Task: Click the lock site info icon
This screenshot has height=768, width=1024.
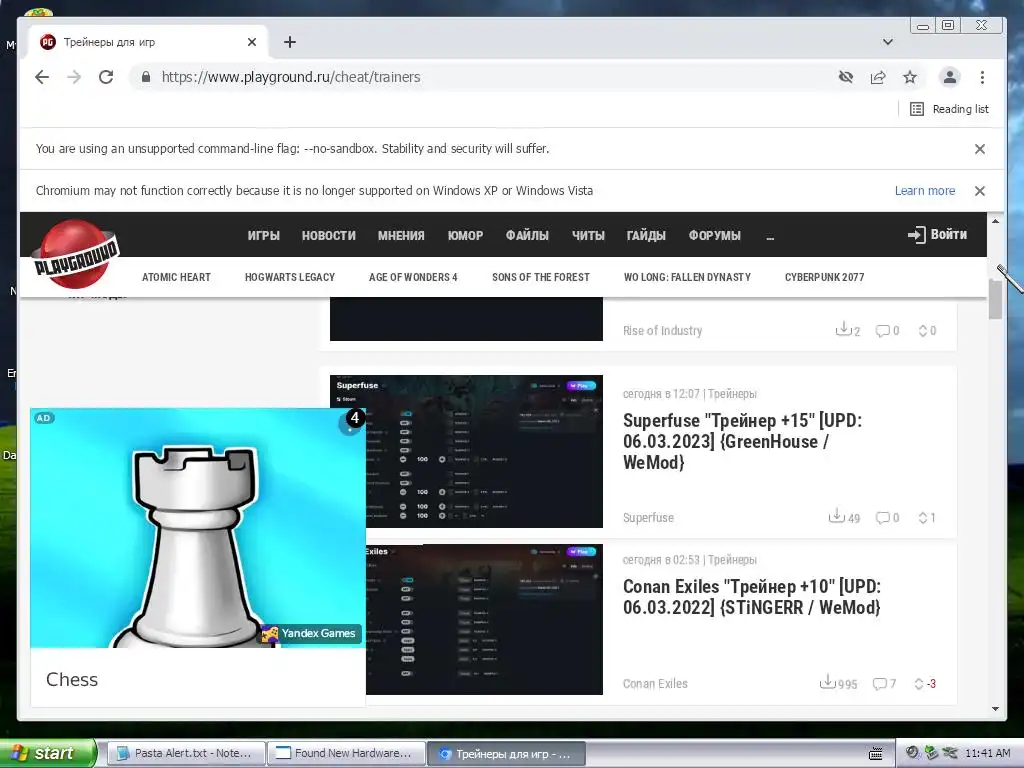Action: click(146, 77)
